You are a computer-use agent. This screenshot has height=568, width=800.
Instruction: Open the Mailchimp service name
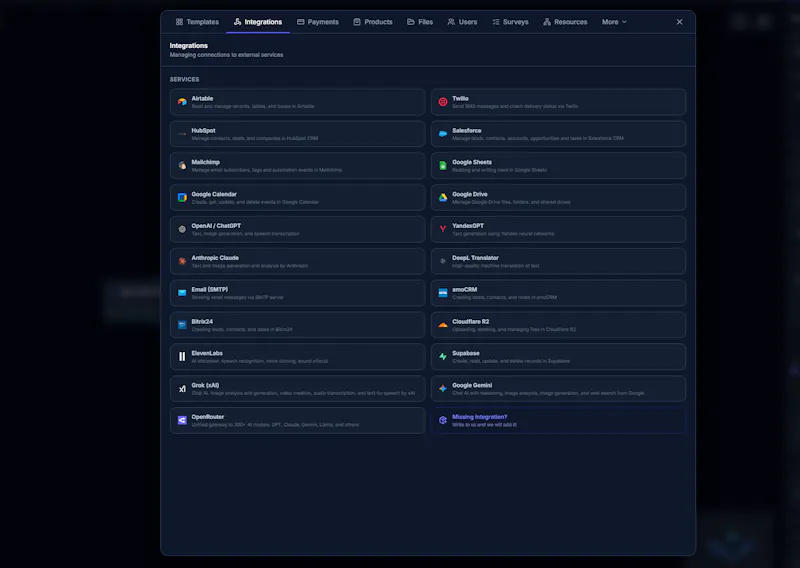[206, 162]
